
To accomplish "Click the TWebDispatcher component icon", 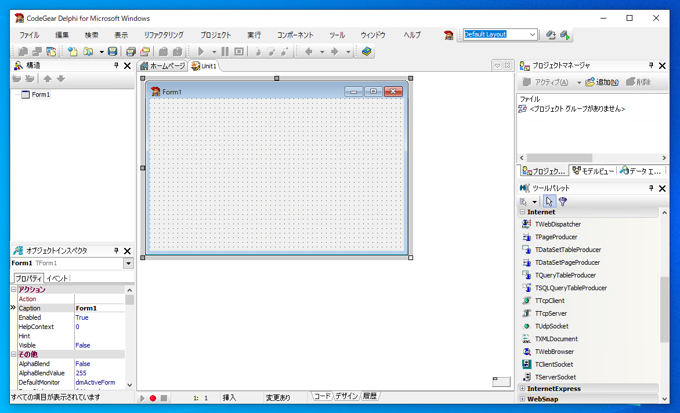I will pos(526,224).
